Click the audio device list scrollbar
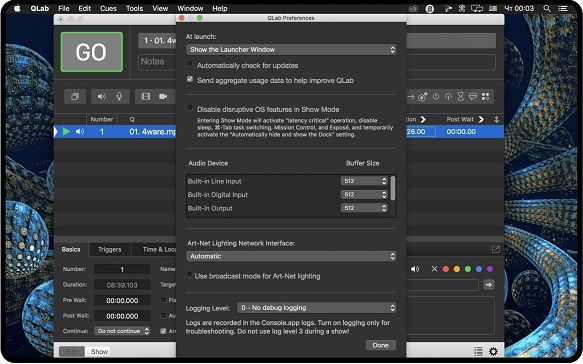This screenshot has height=364, width=583. (x=393, y=188)
